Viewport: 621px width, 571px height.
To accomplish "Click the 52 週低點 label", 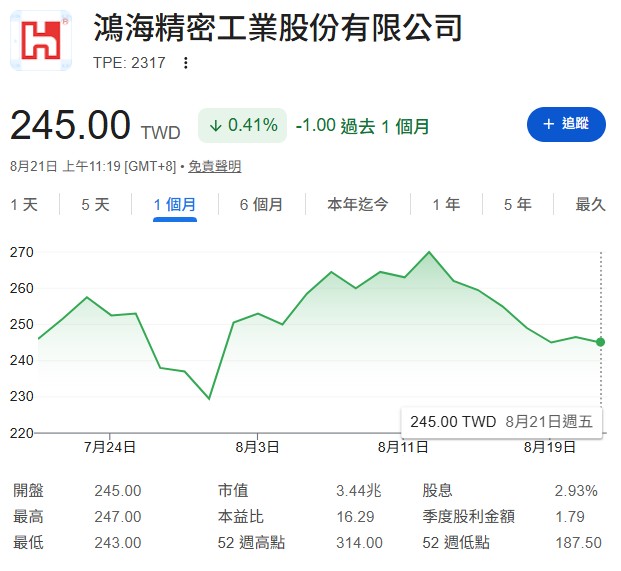I will [x=456, y=543].
